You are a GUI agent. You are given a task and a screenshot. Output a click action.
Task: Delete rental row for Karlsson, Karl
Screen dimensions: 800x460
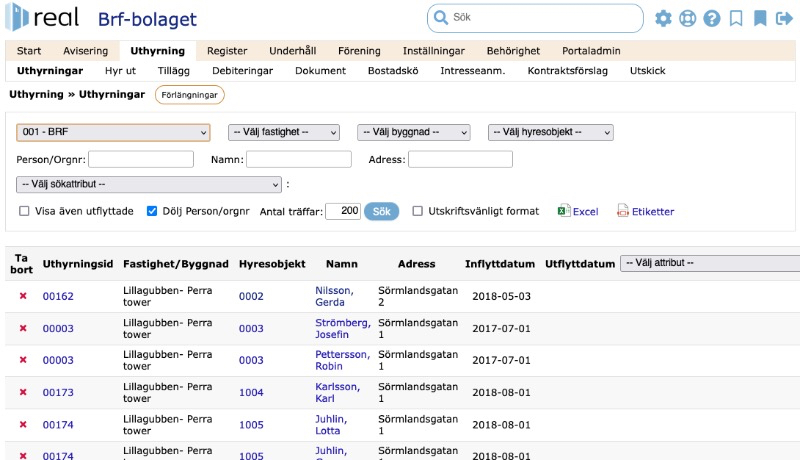pos(23,392)
